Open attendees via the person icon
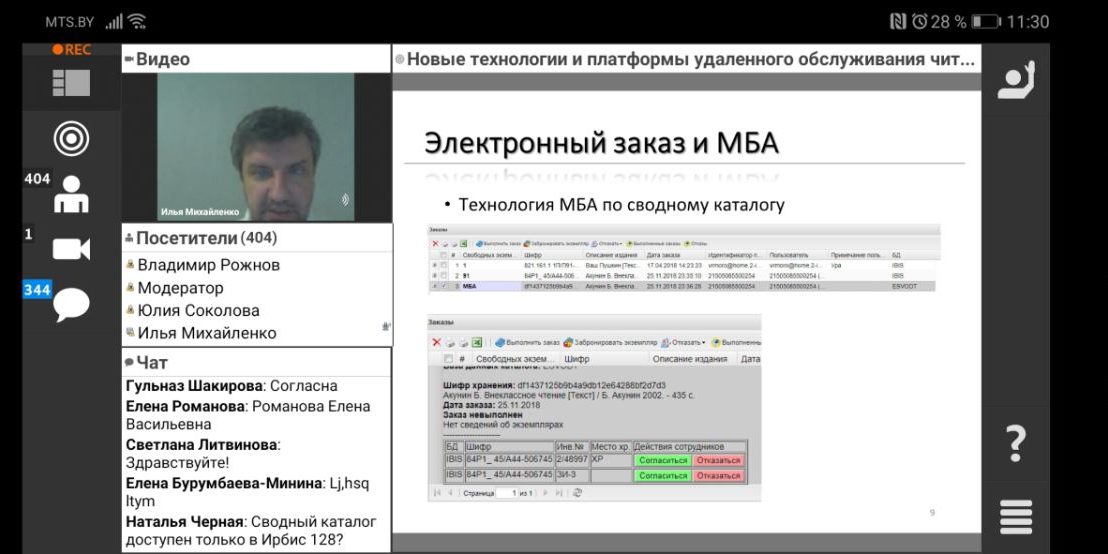The image size is (1108, 554). click(71, 194)
